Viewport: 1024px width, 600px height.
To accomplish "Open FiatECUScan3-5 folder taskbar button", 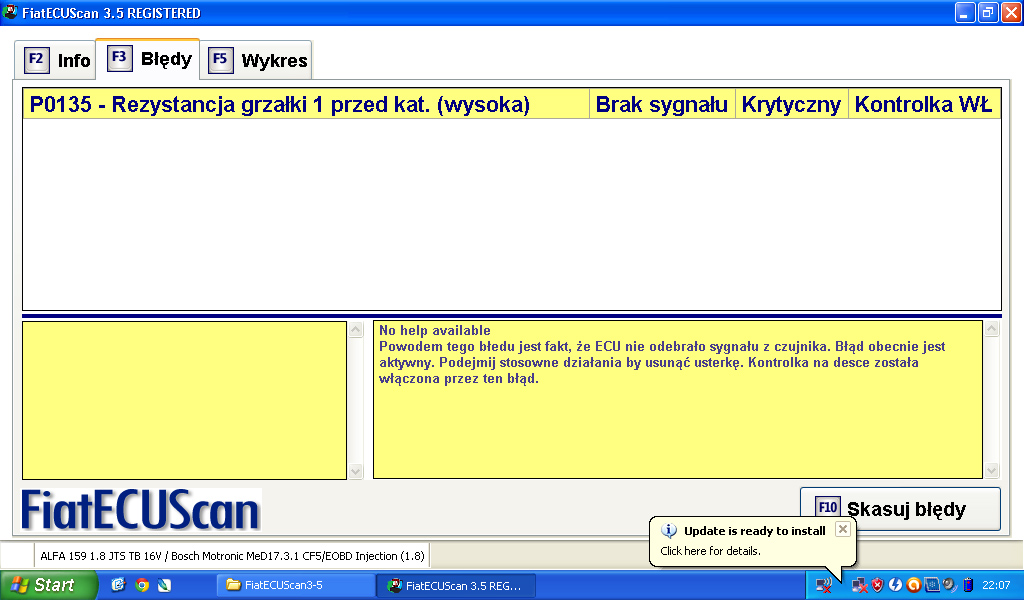I will point(295,585).
